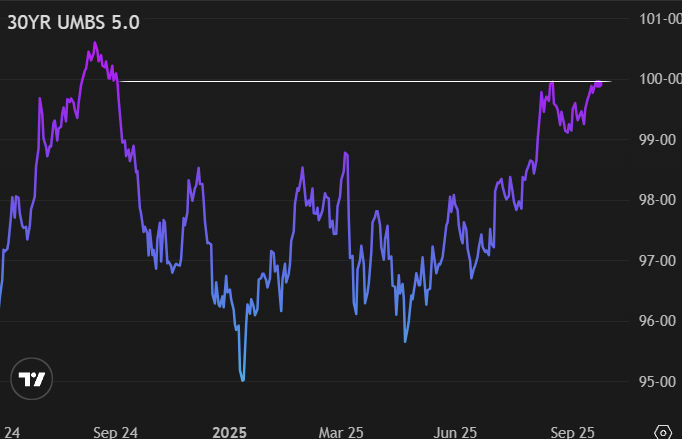Click the latest data point dot on line
The width and height of the screenshot is (682, 439).
coord(599,83)
